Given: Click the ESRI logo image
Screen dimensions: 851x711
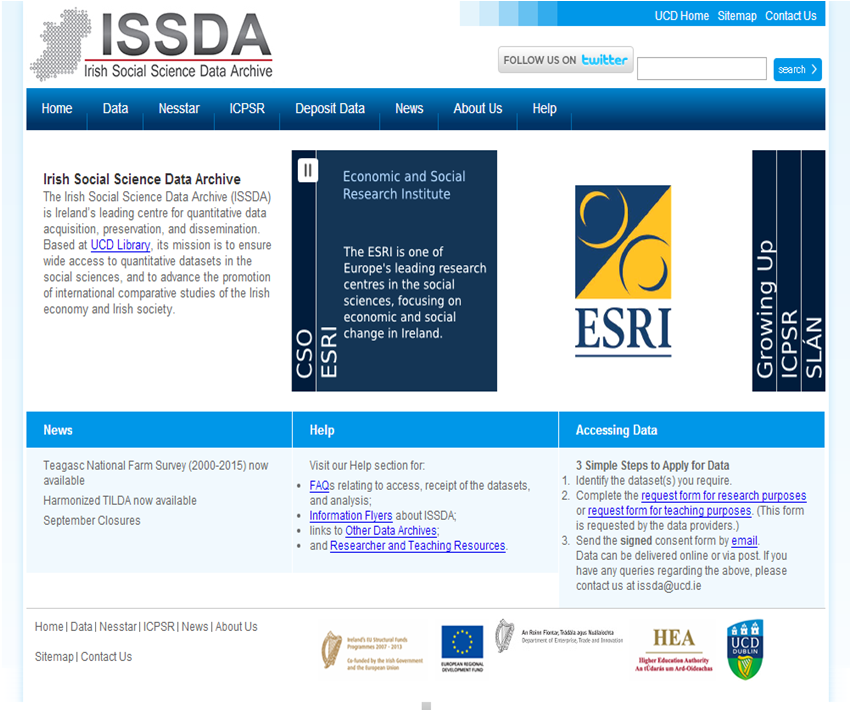Looking at the screenshot, I should pyautogui.click(x=623, y=271).
